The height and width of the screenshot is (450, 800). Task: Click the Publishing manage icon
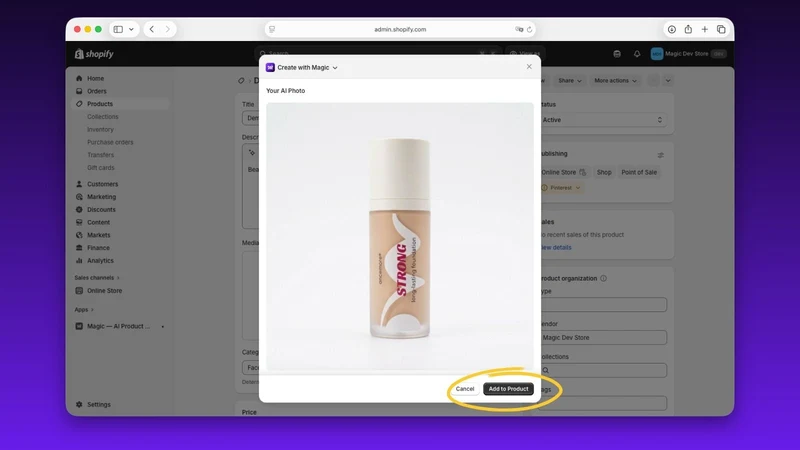[x=661, y=155]
